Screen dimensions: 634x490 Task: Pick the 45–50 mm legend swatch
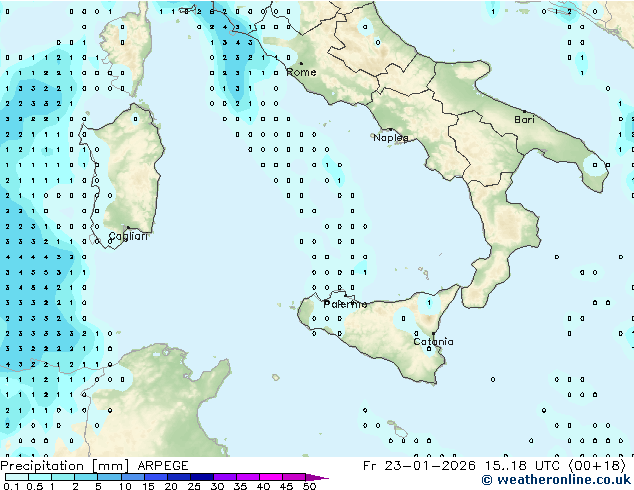click(x=294, y=477)
